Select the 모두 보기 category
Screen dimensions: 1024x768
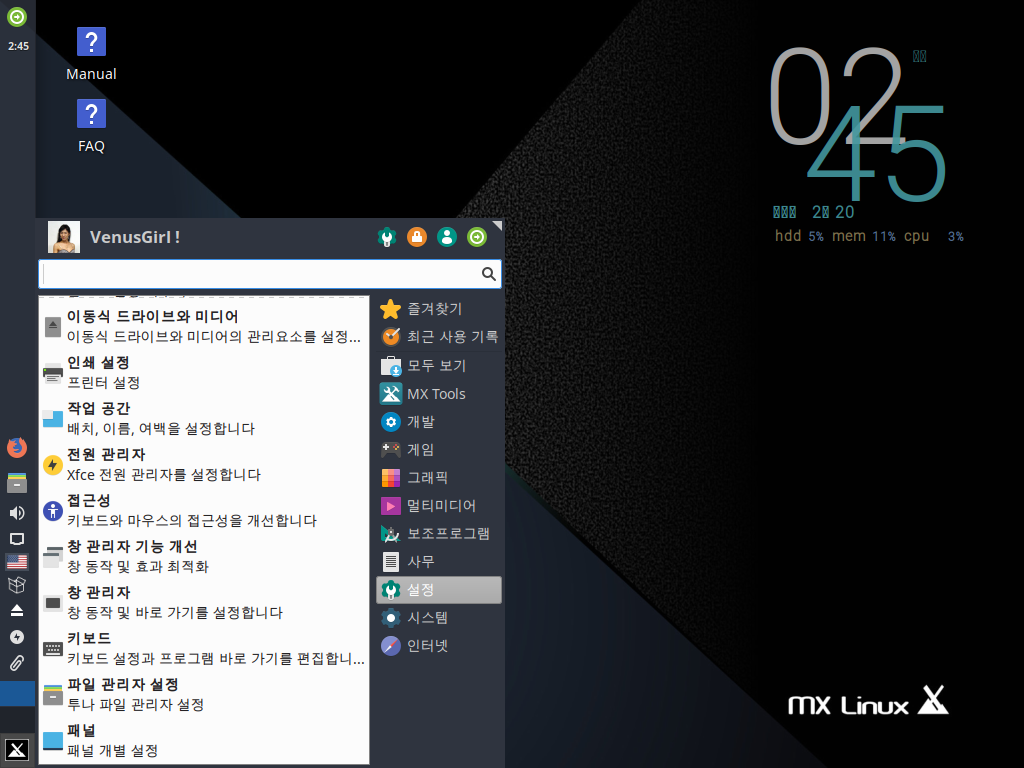(439, 366)
